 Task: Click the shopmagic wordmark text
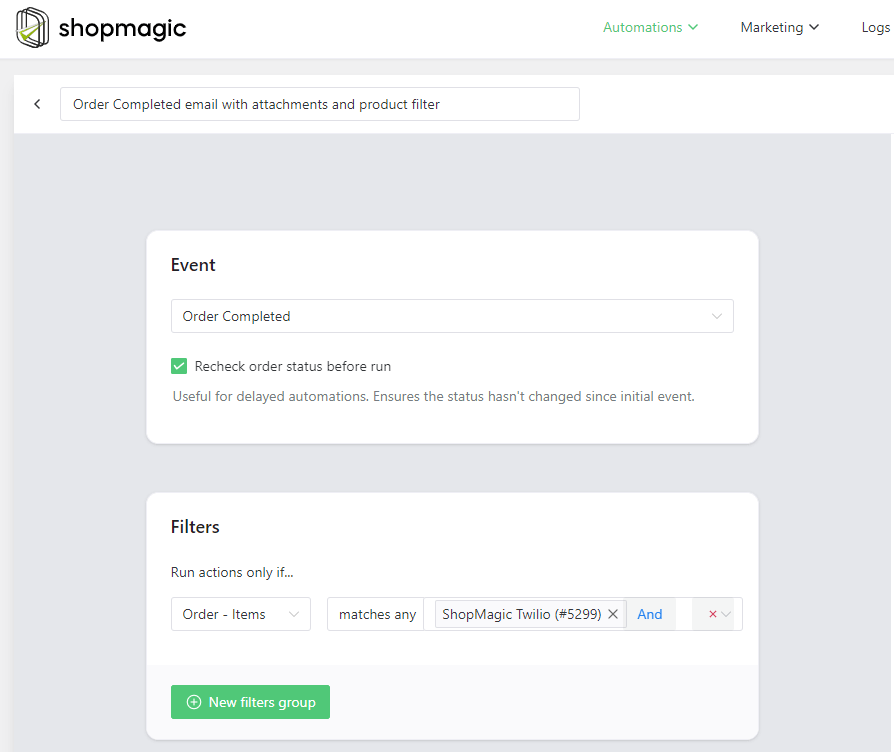(122, 28)
